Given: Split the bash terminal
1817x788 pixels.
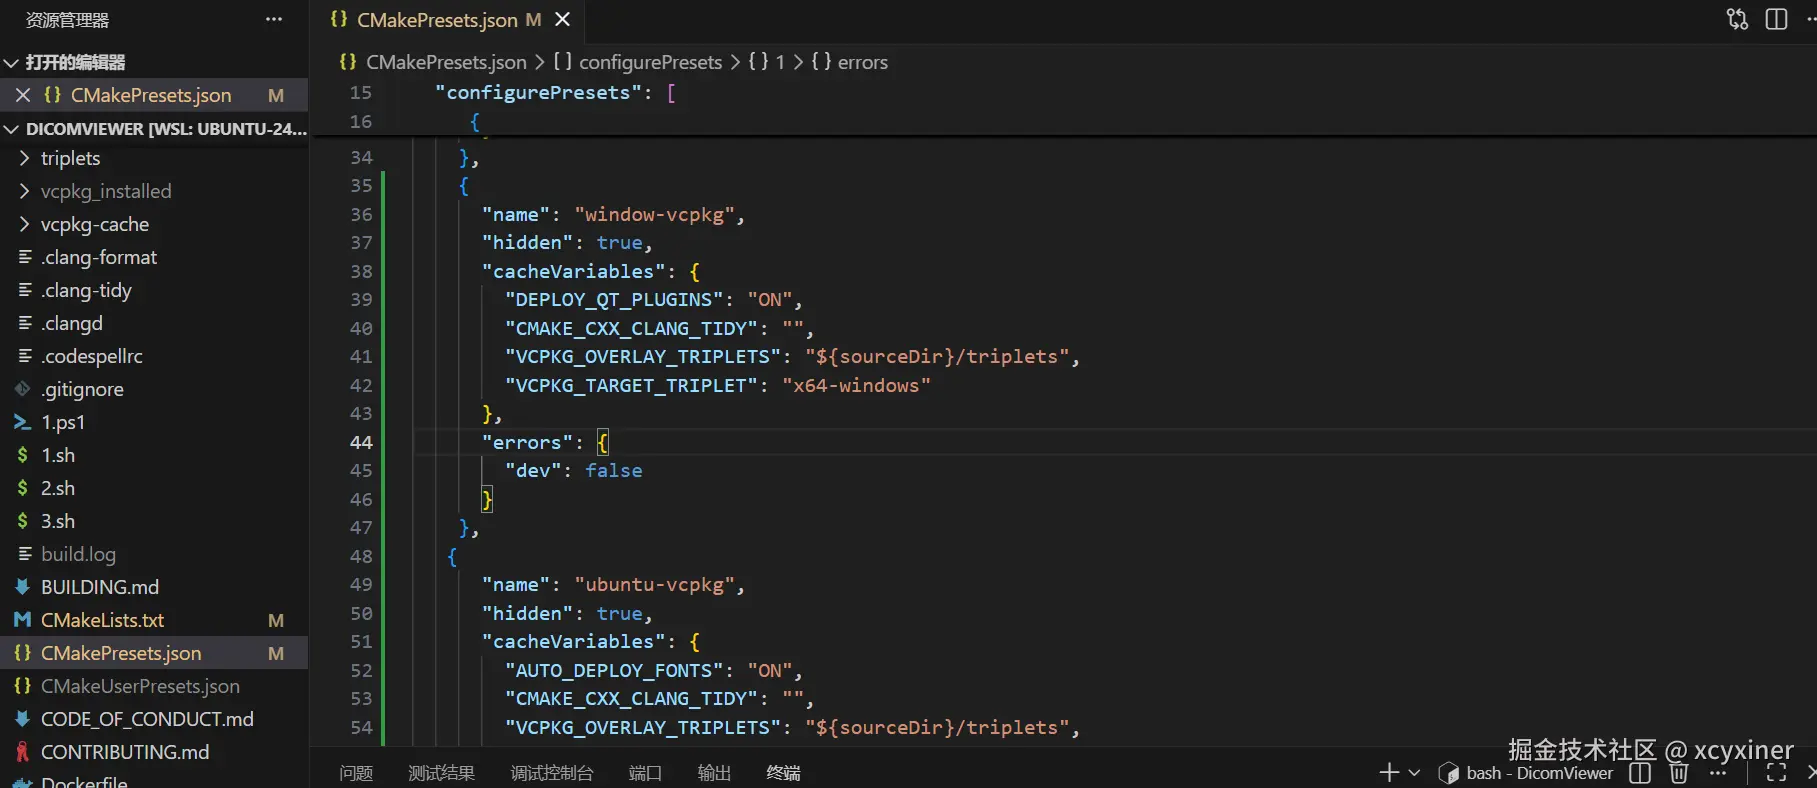Looking at the screenshot, I should pyautogui.click(x=1640, y=772).
